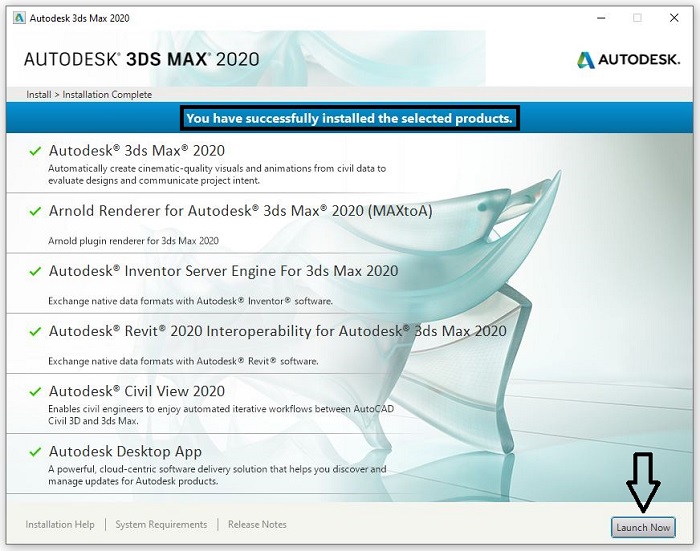This screenshot has width=700, height=551.
Task: Click 'Exchange native data formats with Autodesk Inventor' text
Action: tap(190, 301)
